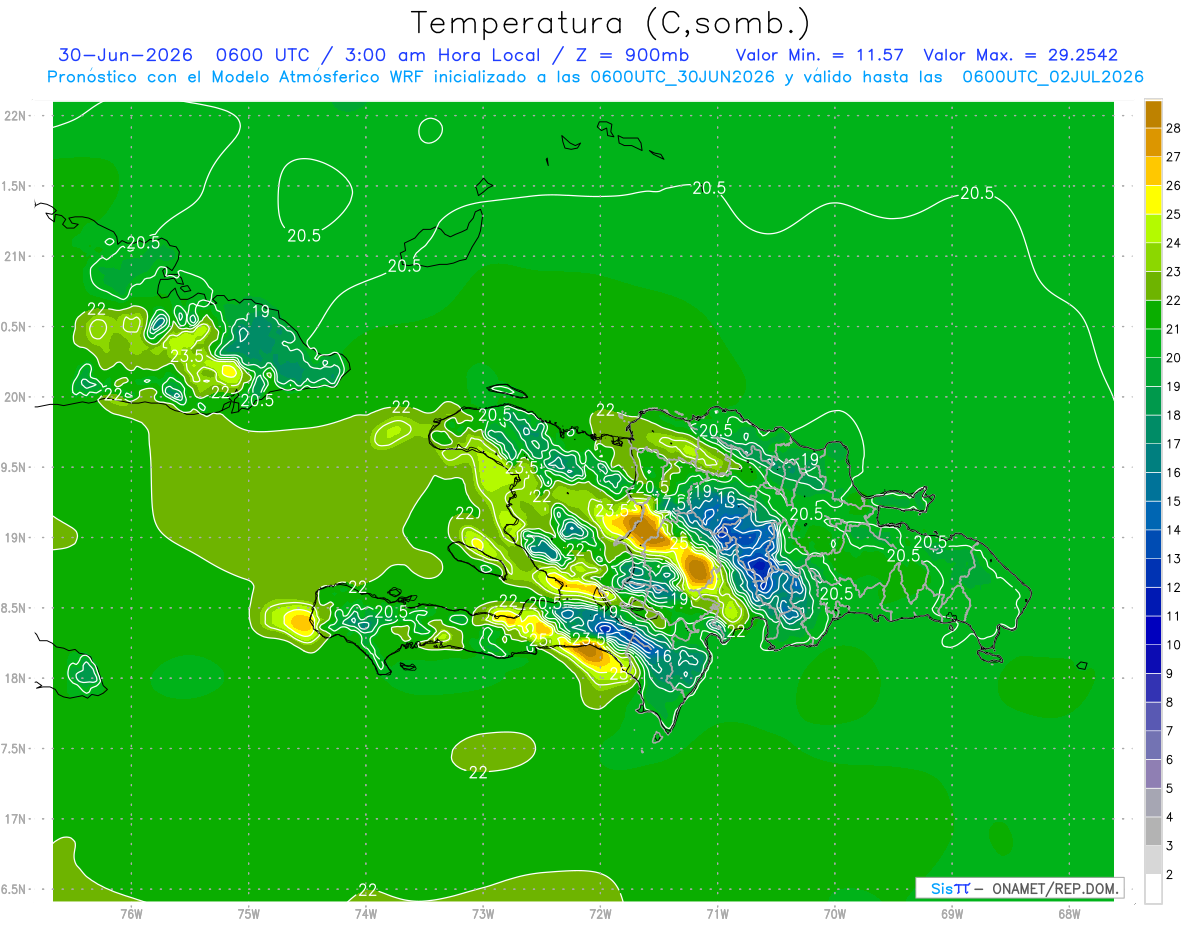Pick the teal swatch between 16 and 17
The image size is (1200, 927).
click(x=1153, y=458)
